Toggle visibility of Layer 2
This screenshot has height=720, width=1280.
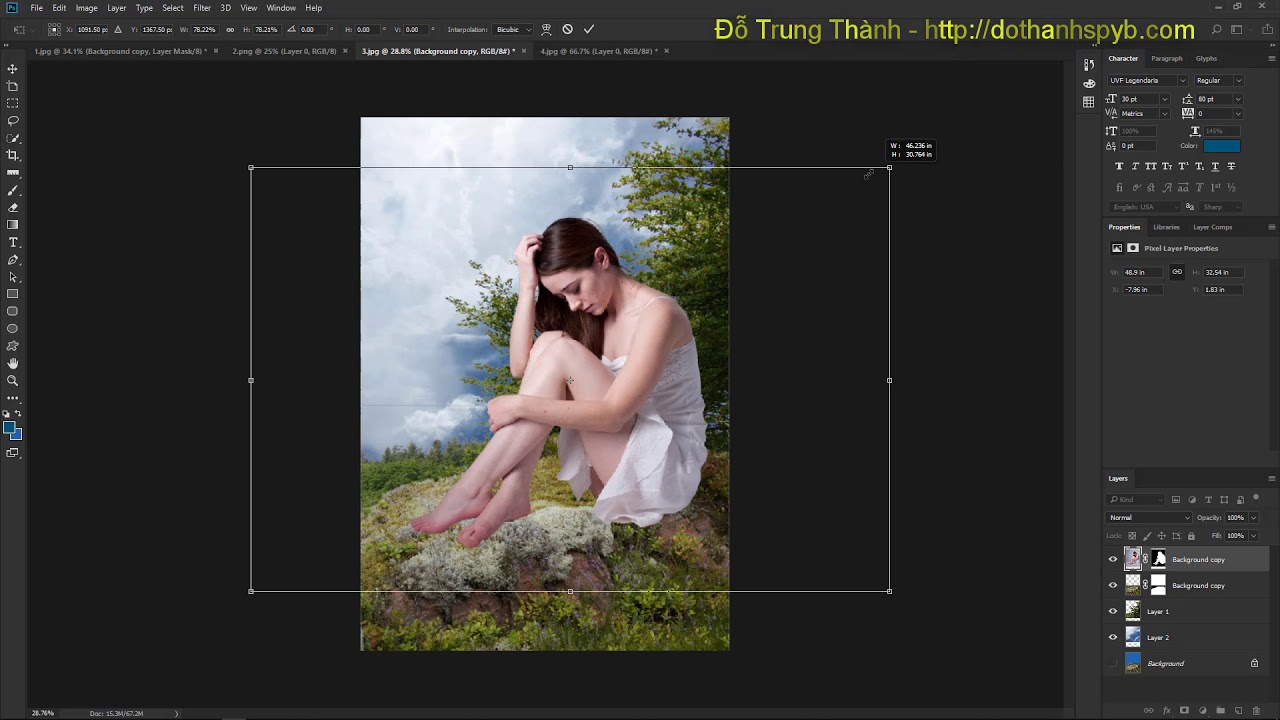[x=1113, y=637]
